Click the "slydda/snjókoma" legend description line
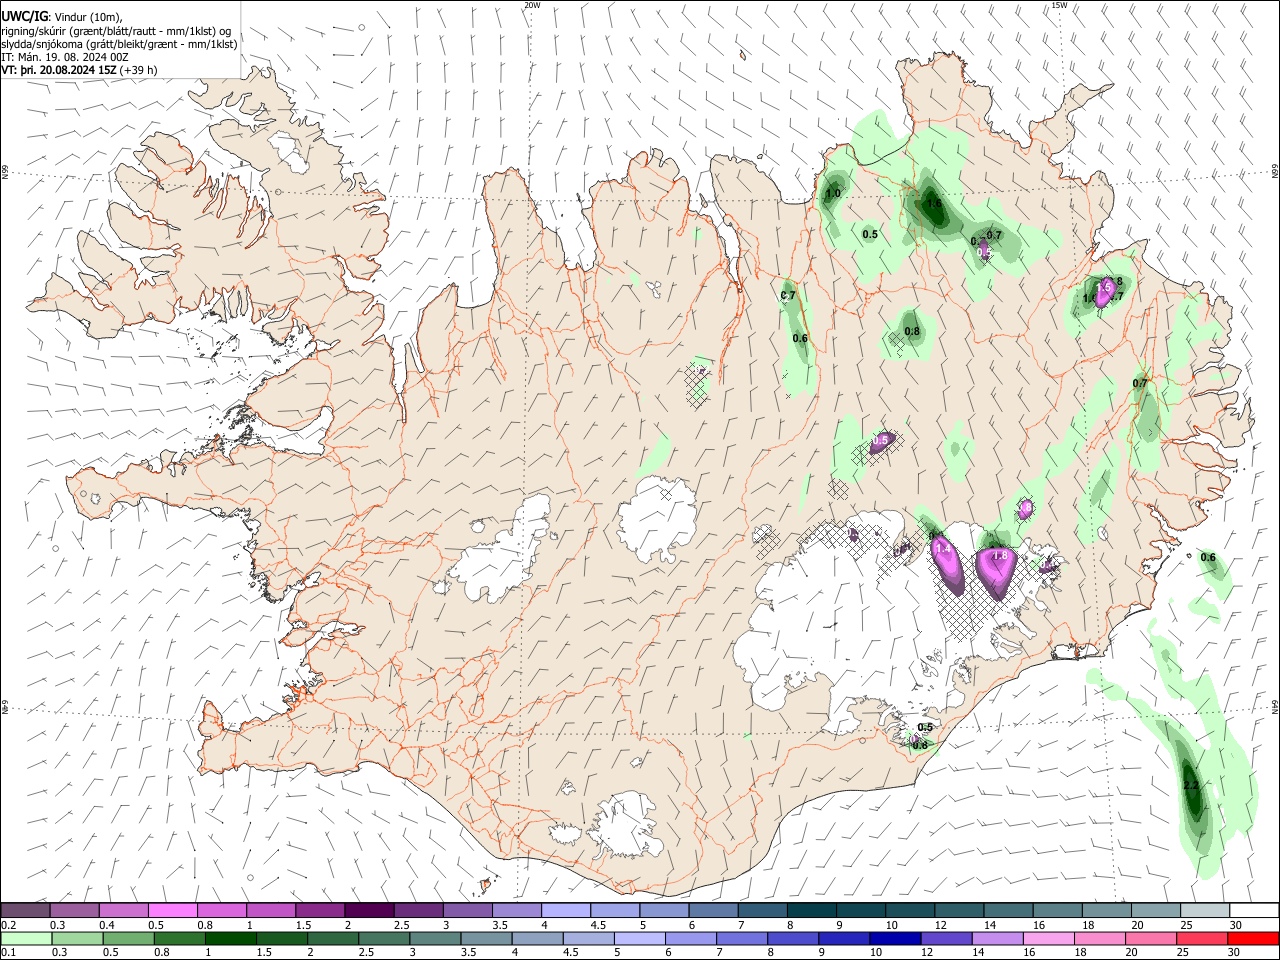1280x960 pixels. 119,44
